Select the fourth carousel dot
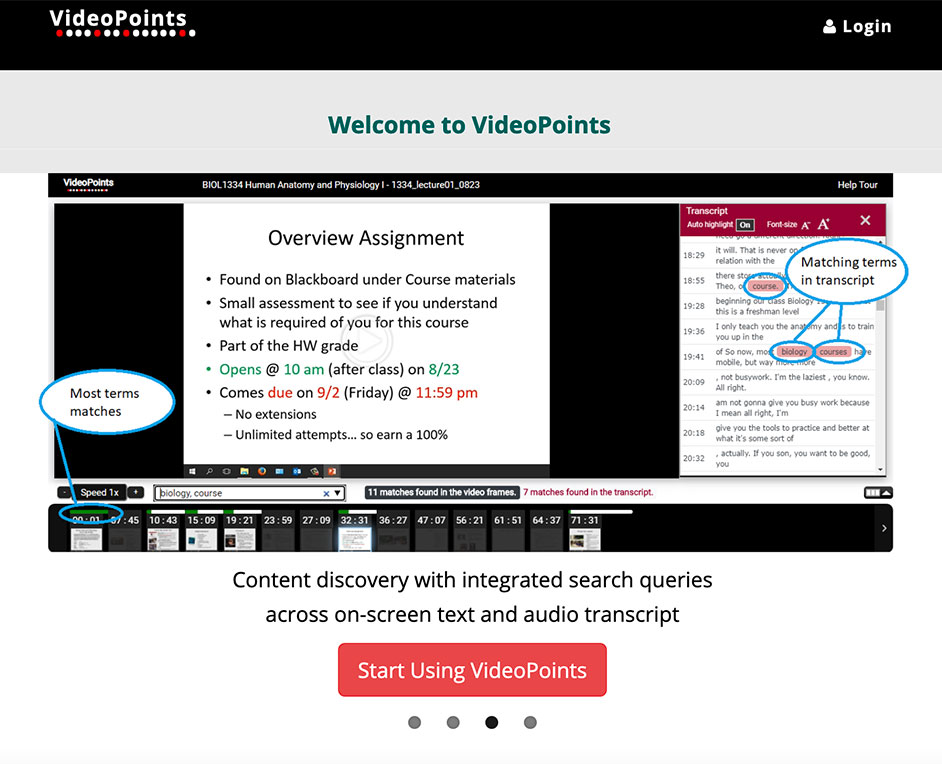 (530, 722)
